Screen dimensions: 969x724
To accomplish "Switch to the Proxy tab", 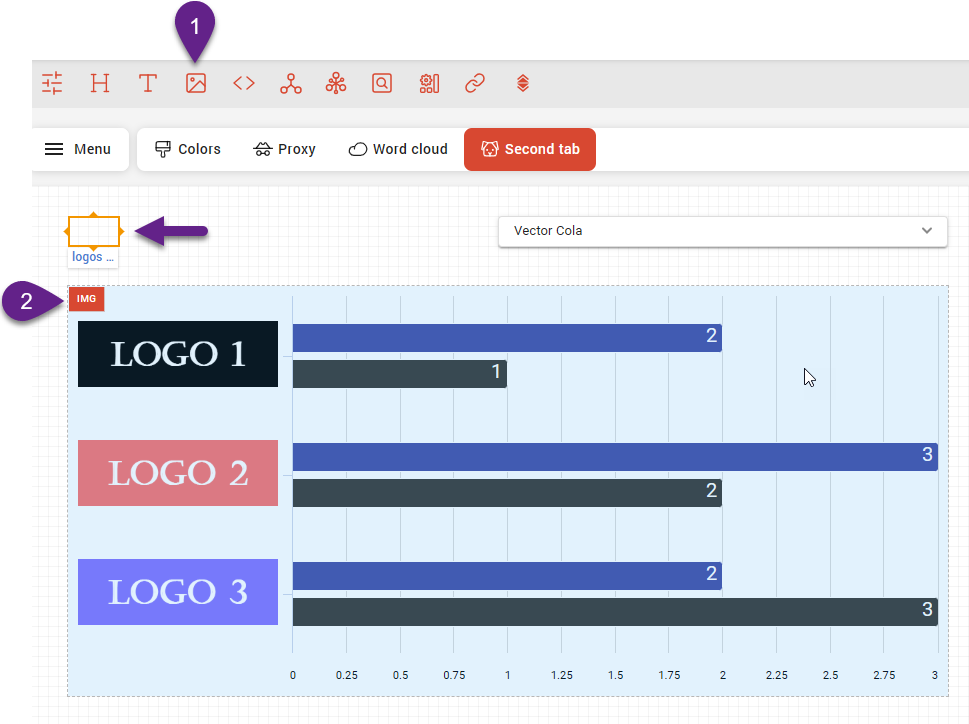I will [x=285, y=149].
